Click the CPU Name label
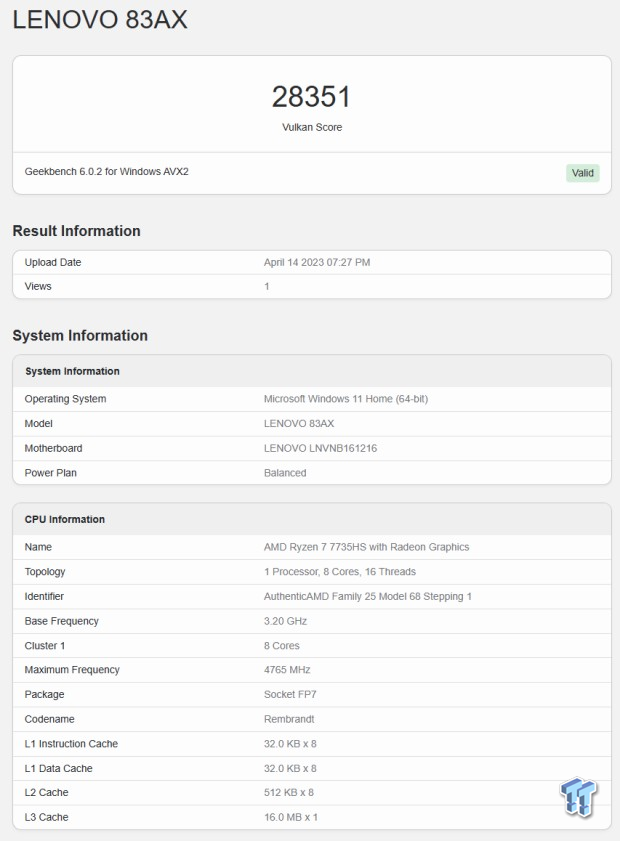 pyautogui.click(x=38, y=547)
